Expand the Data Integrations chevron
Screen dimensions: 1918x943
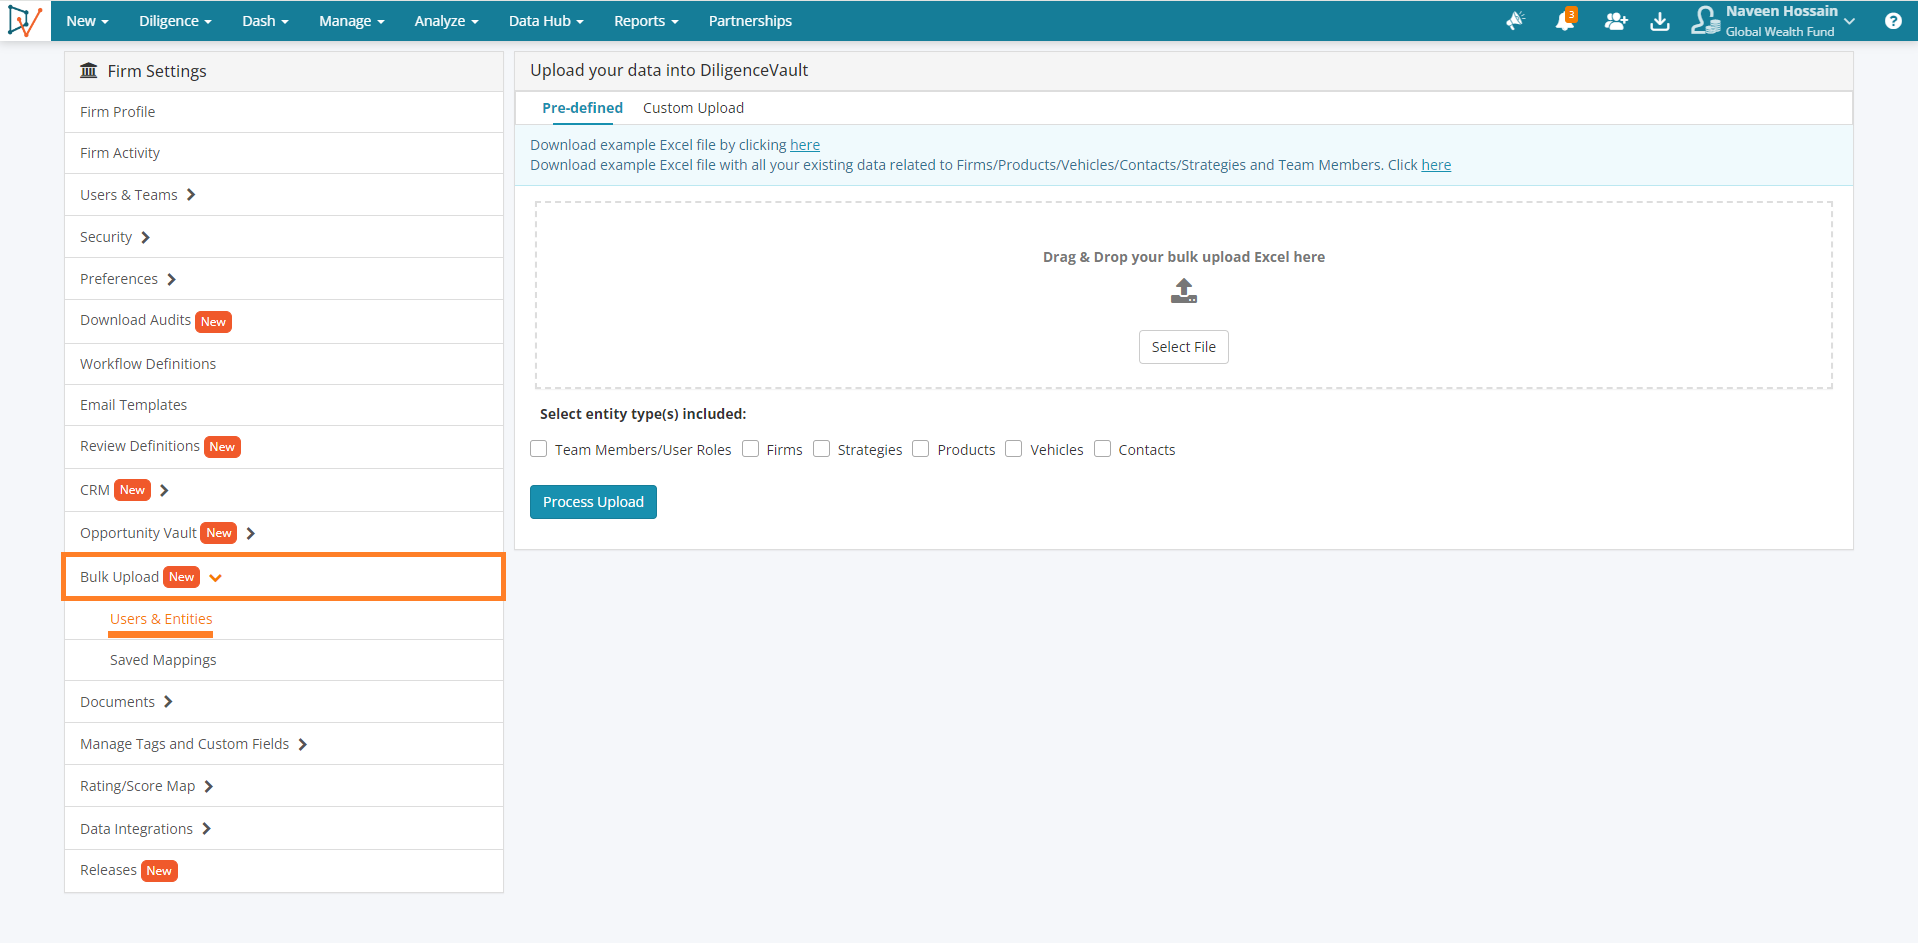click(x=206, y=828)
